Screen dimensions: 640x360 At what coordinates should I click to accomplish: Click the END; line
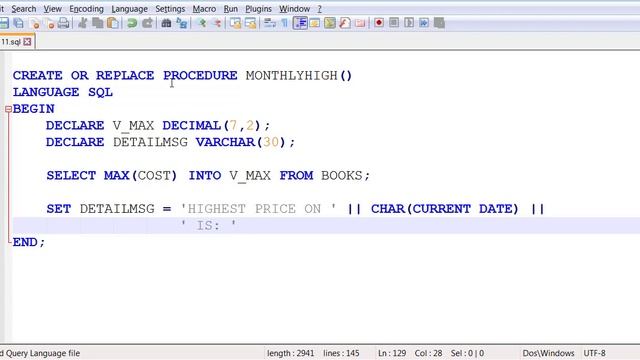29,242
